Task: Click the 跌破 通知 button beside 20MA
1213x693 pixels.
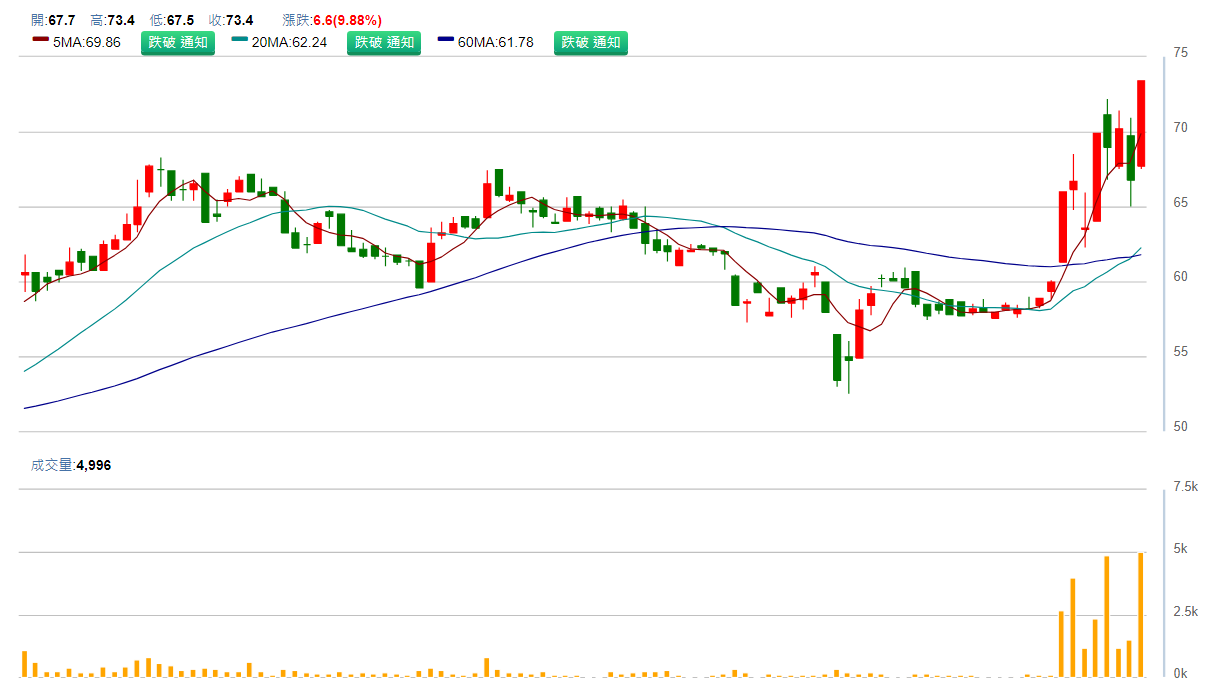Action: pyautogui.click(x=384, y=42)
